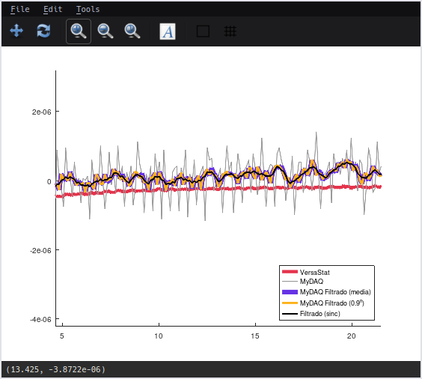Click the Filtrado (sinc) legend entry
The image size is (422, 379).
click(320, 314)
